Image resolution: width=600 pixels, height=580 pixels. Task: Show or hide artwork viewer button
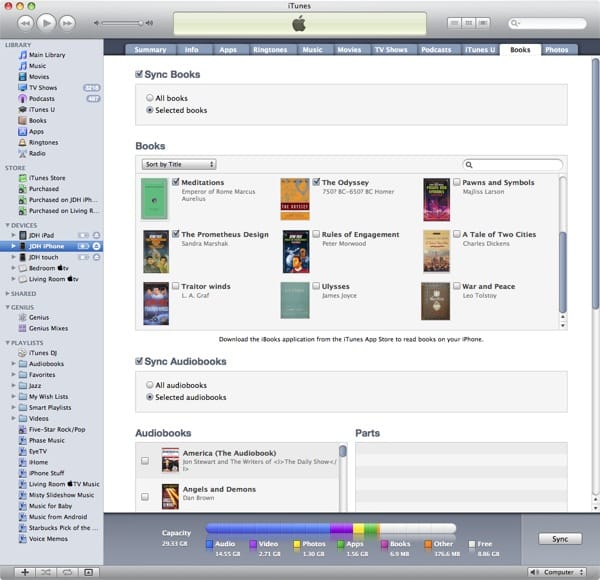88,572
